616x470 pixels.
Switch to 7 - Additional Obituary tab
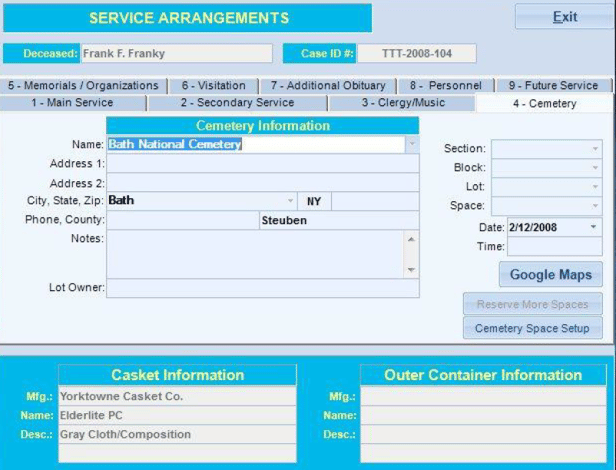click(328, 86)
